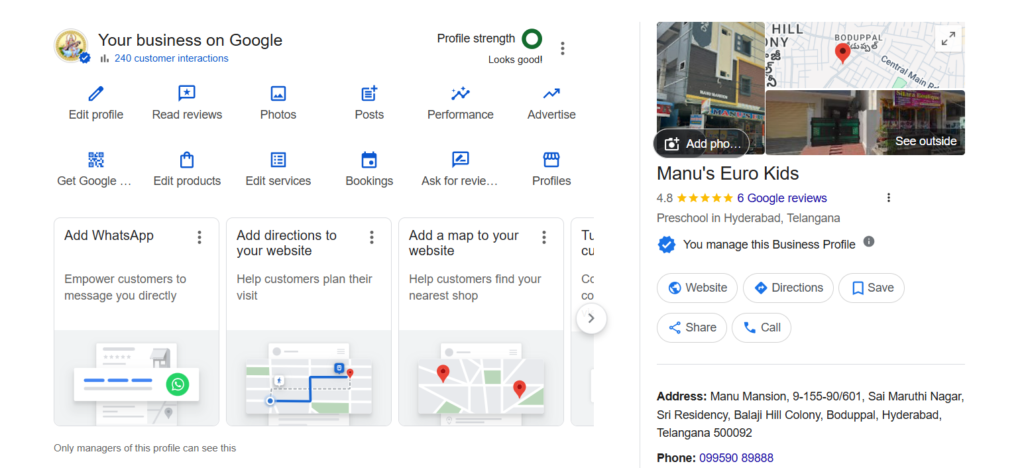Expand the map to full view
Image resolution: width=1024 pixels, height=468 pixels.
pos(946,39)
